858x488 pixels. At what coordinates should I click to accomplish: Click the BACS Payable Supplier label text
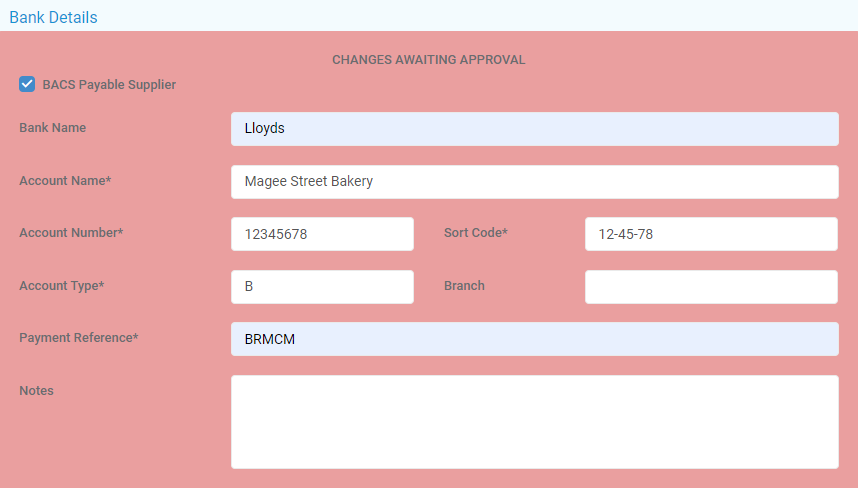click(x=109, y=85)
